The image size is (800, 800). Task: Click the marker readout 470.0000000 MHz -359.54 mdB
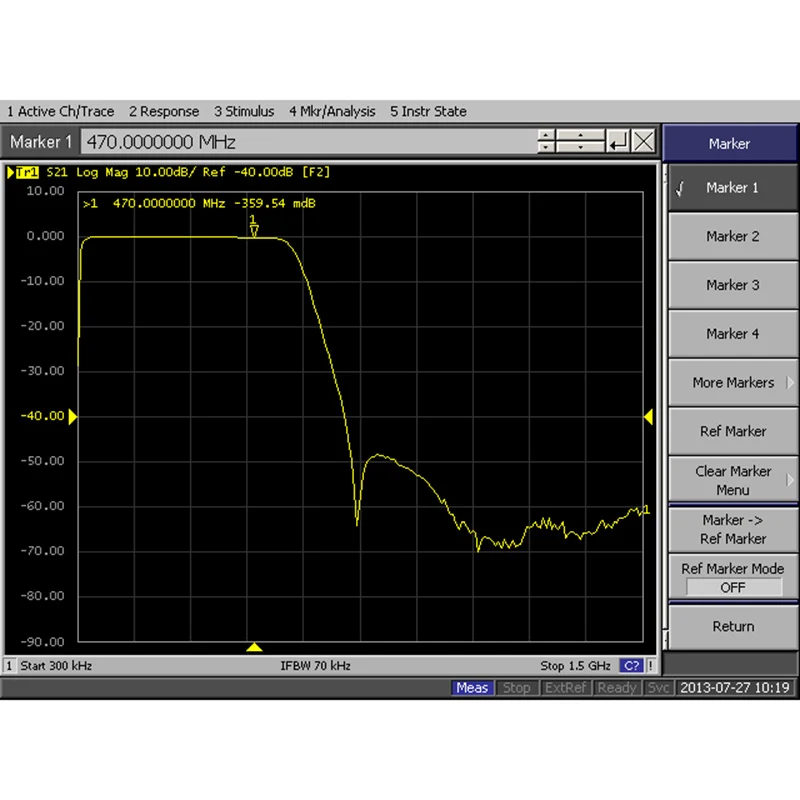point(199,204)
